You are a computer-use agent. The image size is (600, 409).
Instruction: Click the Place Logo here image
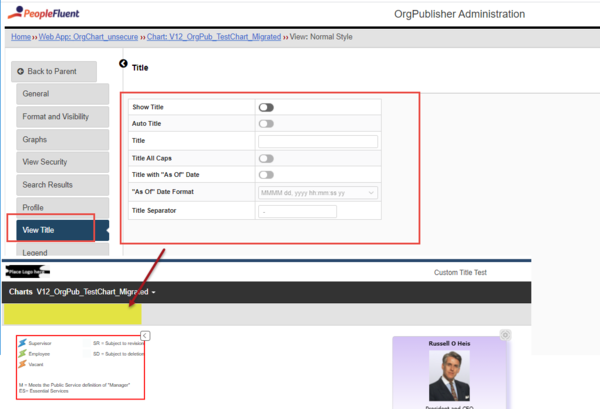28,272
